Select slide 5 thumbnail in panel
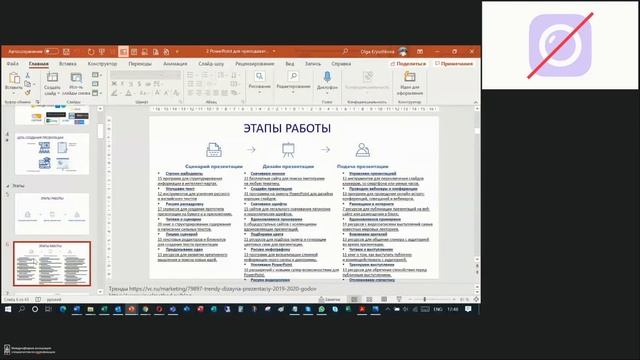Viewport: 640px width, 360px height. coord(52,213)
